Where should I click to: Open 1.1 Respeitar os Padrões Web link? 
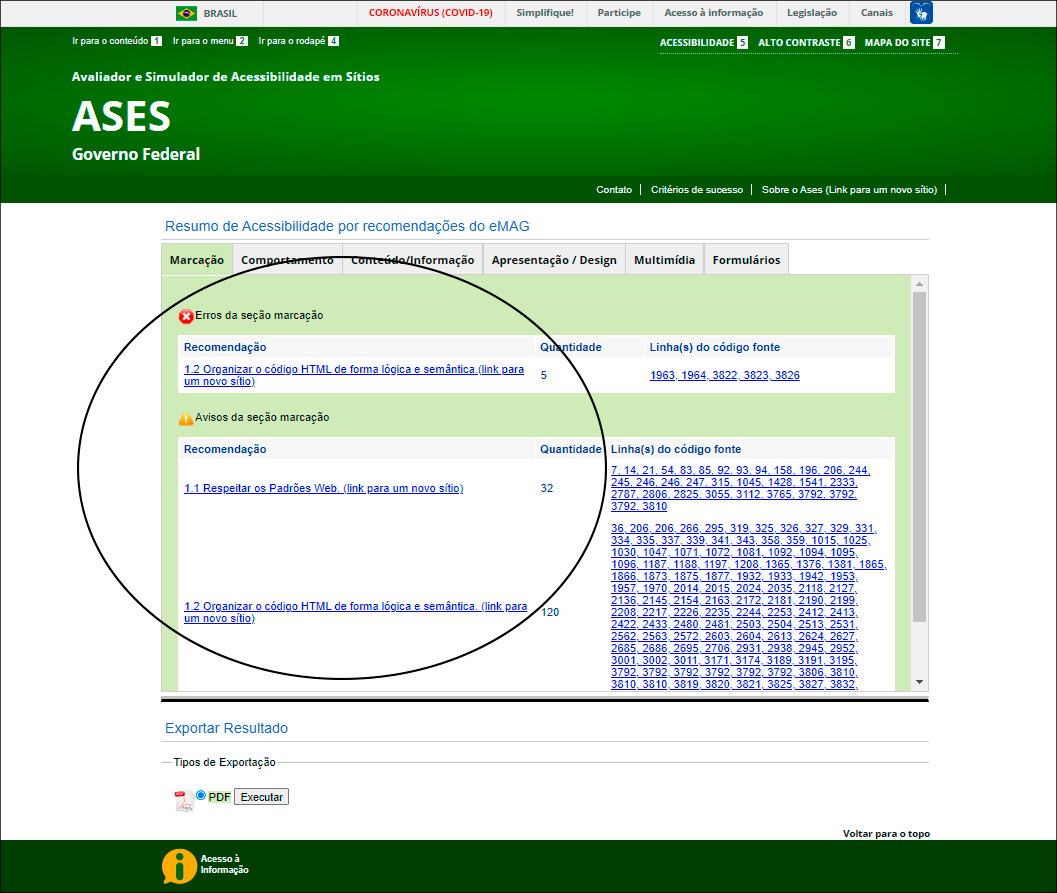pos(323,489)
